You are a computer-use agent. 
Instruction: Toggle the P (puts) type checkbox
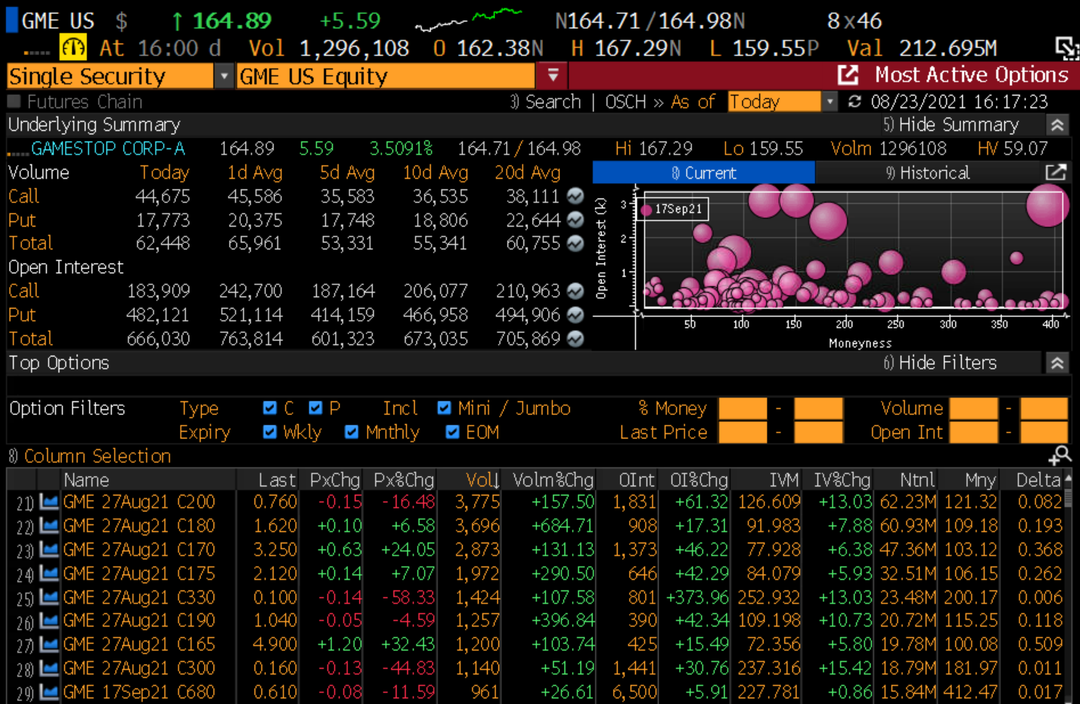point(315,408)
